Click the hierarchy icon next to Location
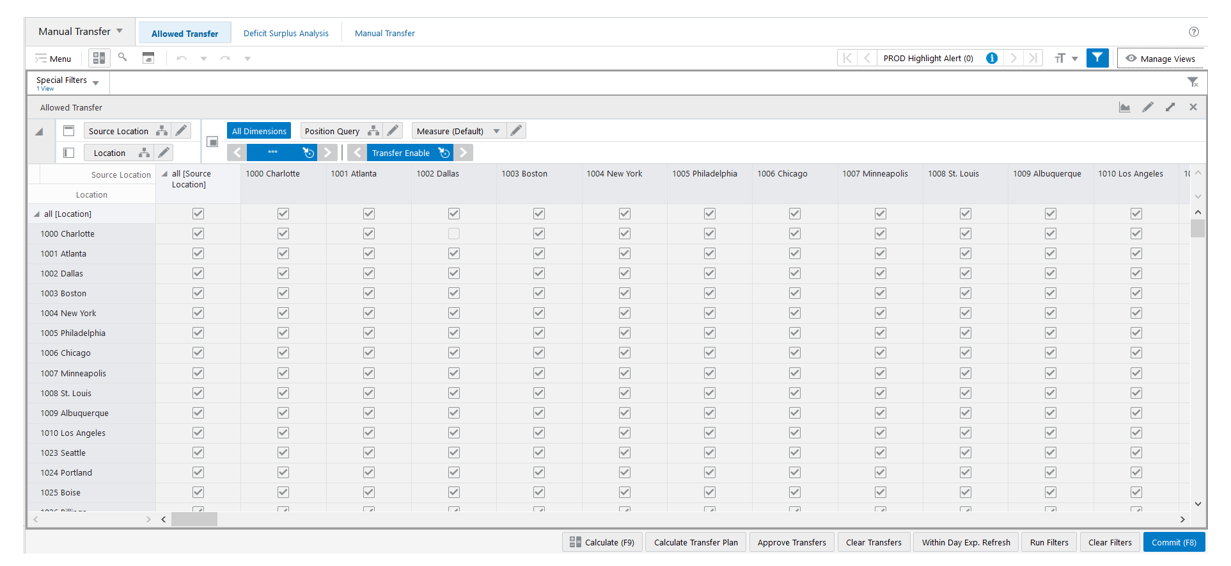The width and height of the screenshot is (1231, 566). (x=144, y=153)
